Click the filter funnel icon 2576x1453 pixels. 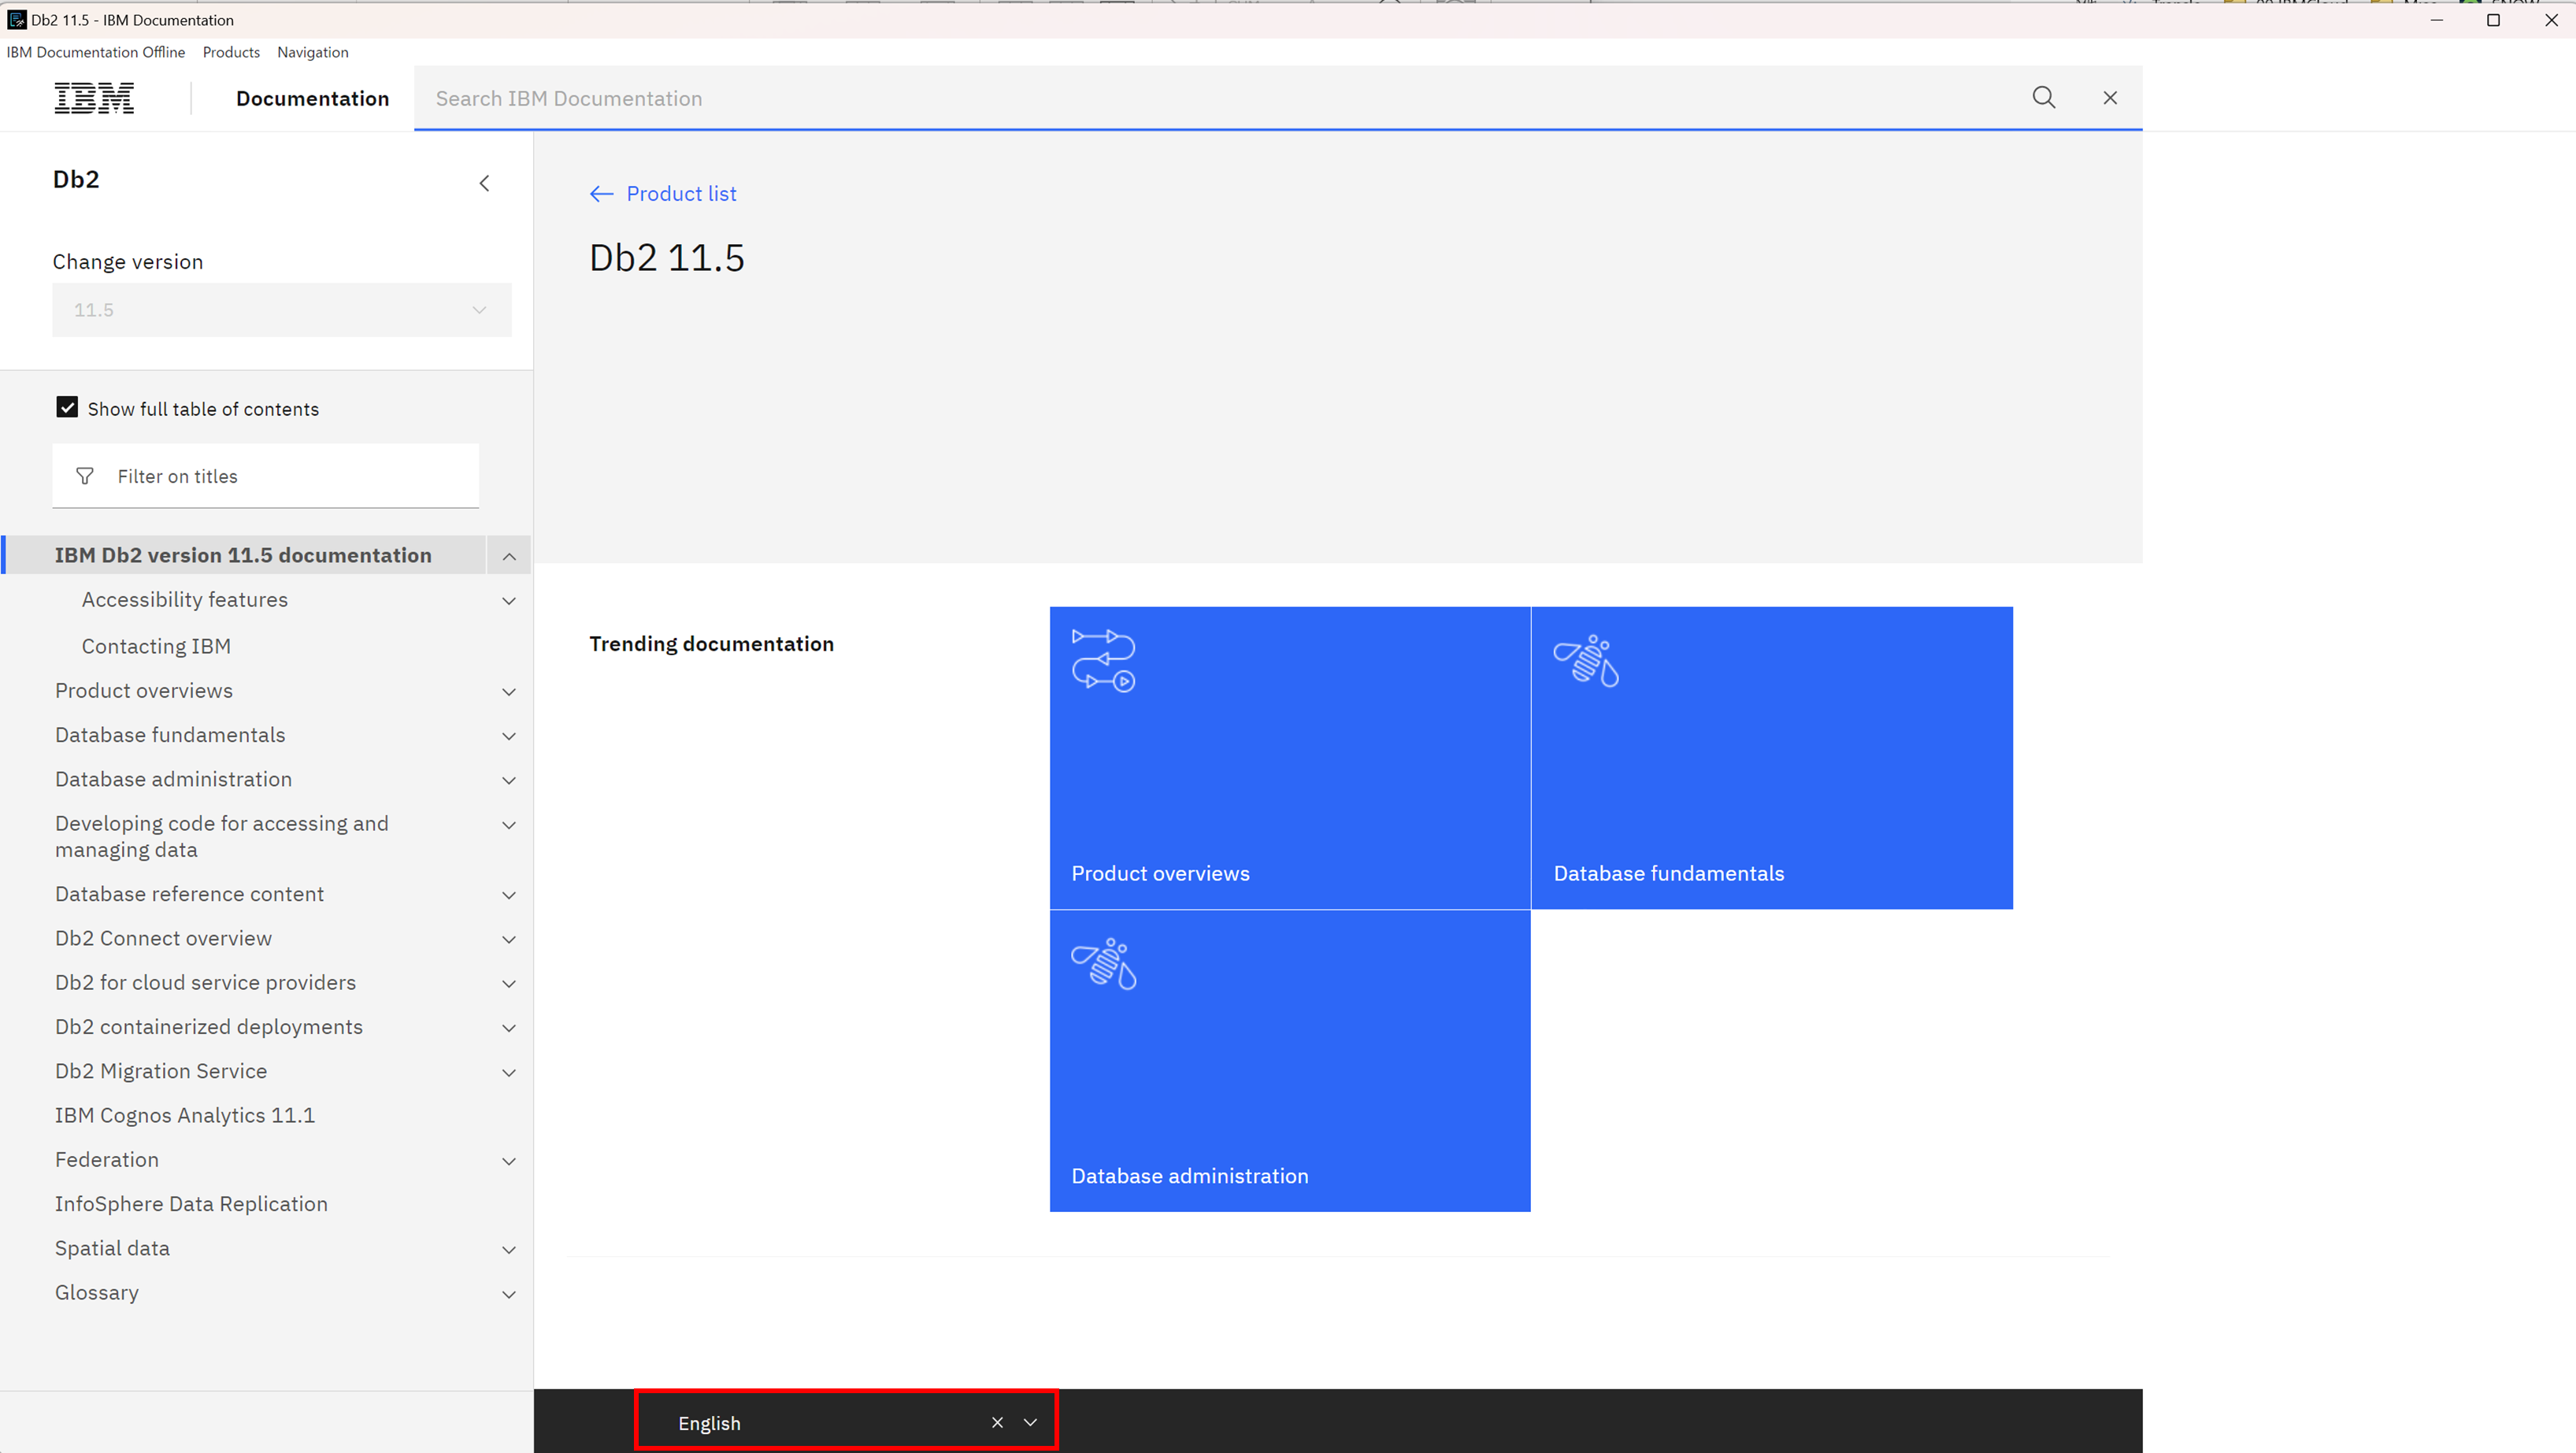tap(85, 476)
